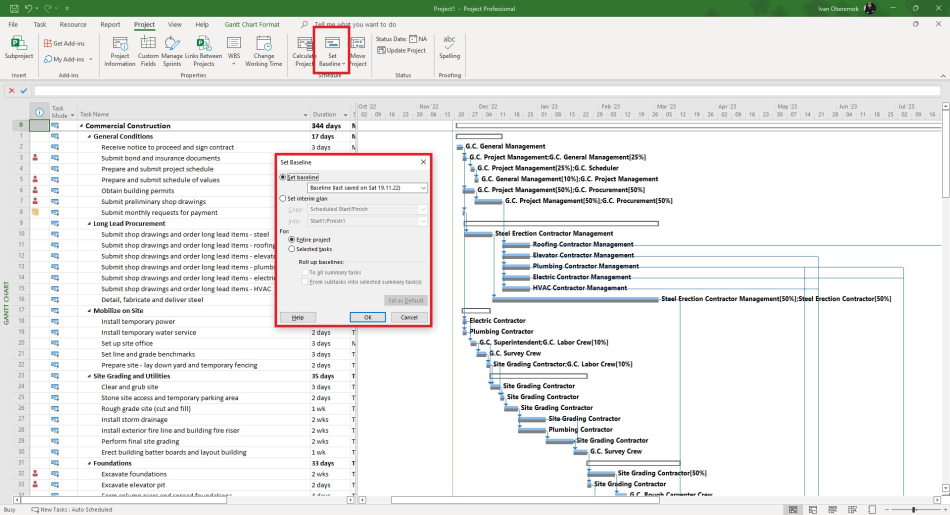Open Custom Fields
The width and height of the screenshot is (950, 515).
148,51
